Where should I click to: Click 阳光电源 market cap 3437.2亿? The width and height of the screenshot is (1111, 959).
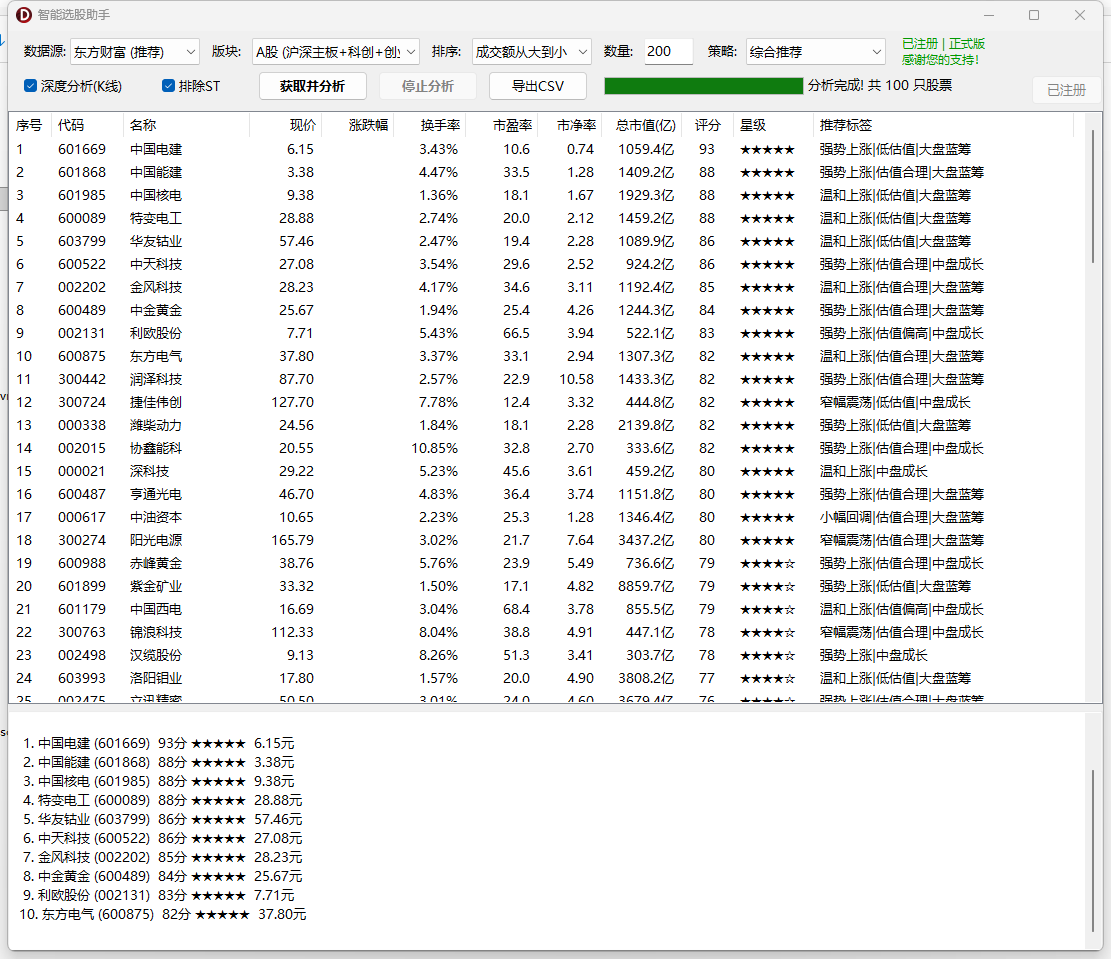(645, 540)
